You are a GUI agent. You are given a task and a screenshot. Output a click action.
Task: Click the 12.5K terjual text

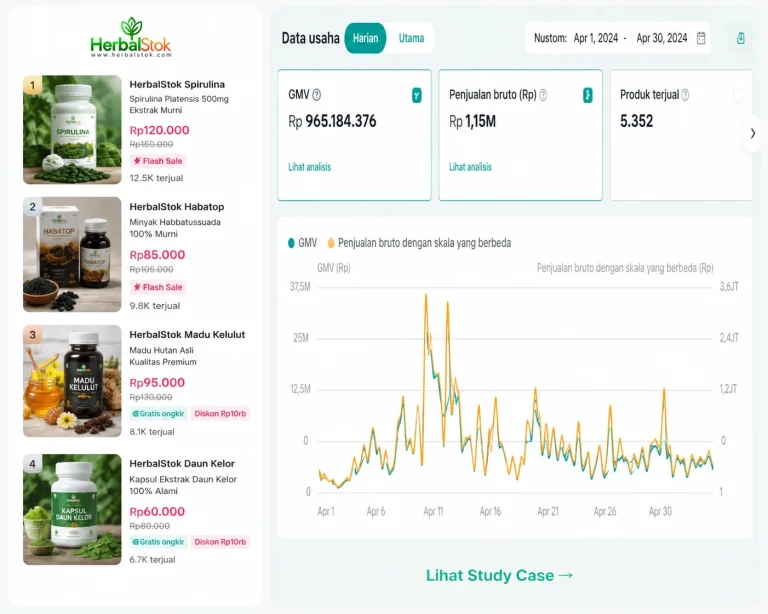[156, 178]
